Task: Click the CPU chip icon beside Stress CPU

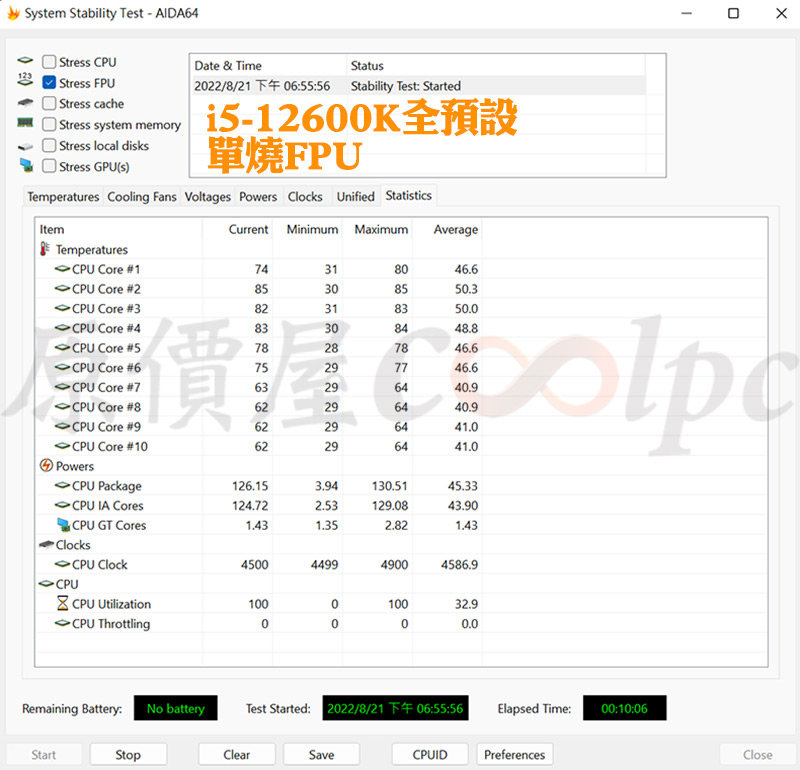Action: pos(25,61)
